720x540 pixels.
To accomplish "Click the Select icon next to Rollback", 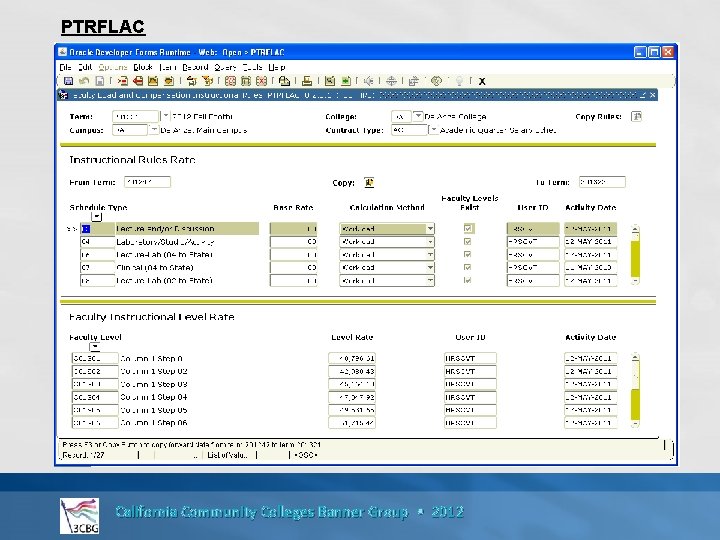I will (99, 81).
